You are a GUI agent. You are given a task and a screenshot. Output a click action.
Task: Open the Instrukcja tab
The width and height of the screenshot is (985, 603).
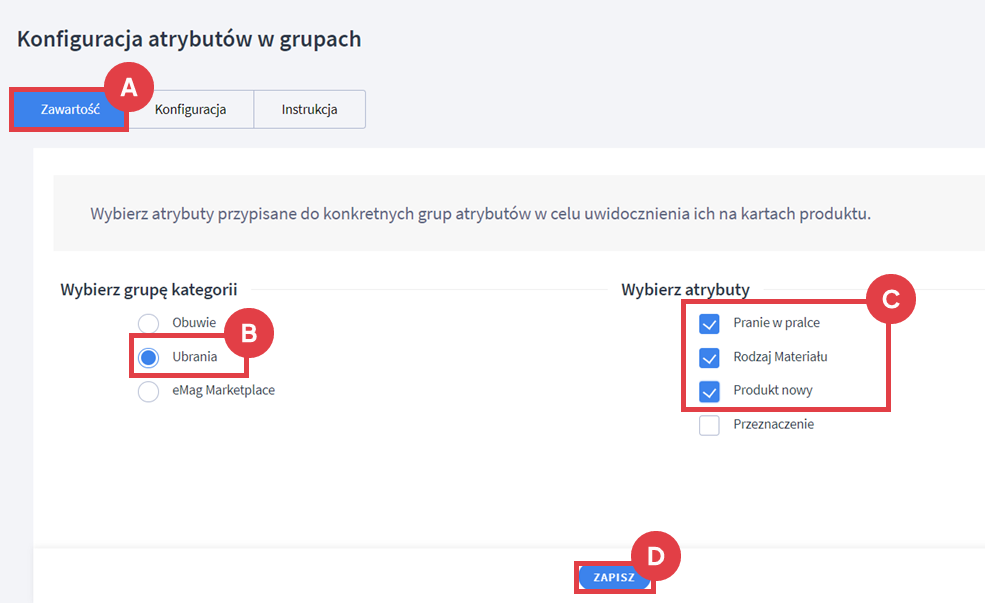pos(309,110)
